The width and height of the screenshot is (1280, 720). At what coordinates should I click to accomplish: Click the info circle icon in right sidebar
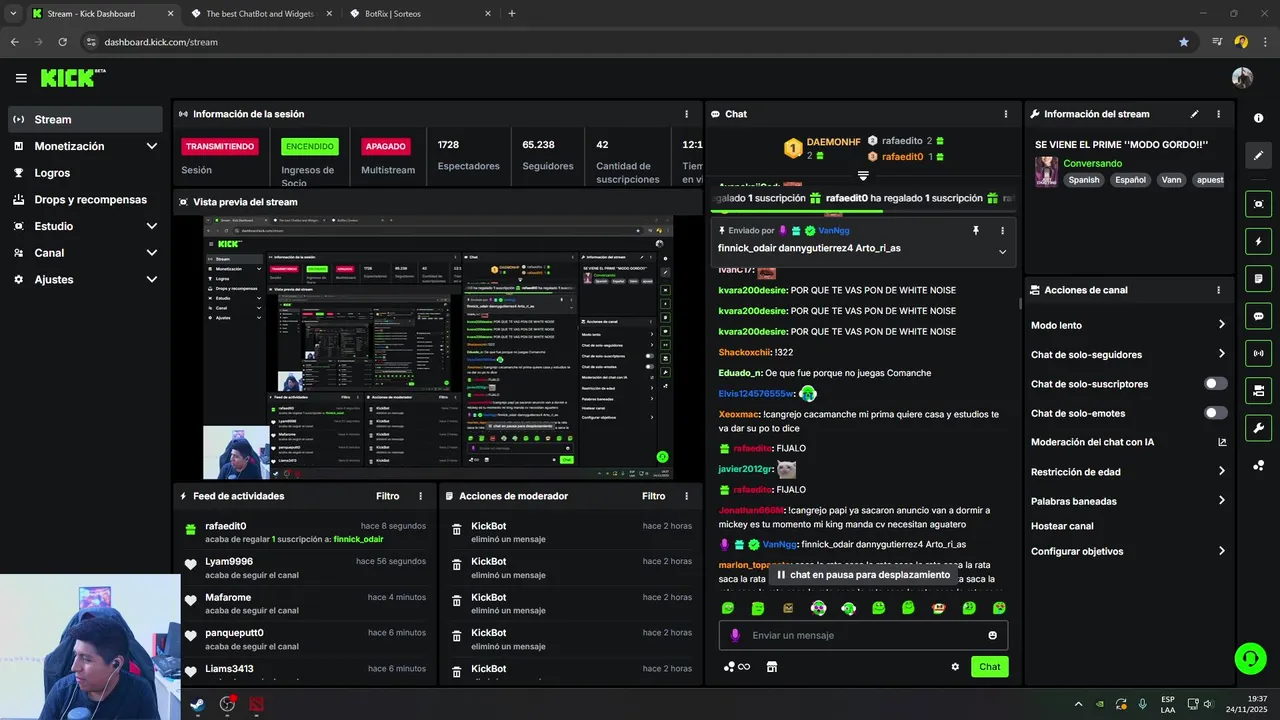pos(1258,118)
